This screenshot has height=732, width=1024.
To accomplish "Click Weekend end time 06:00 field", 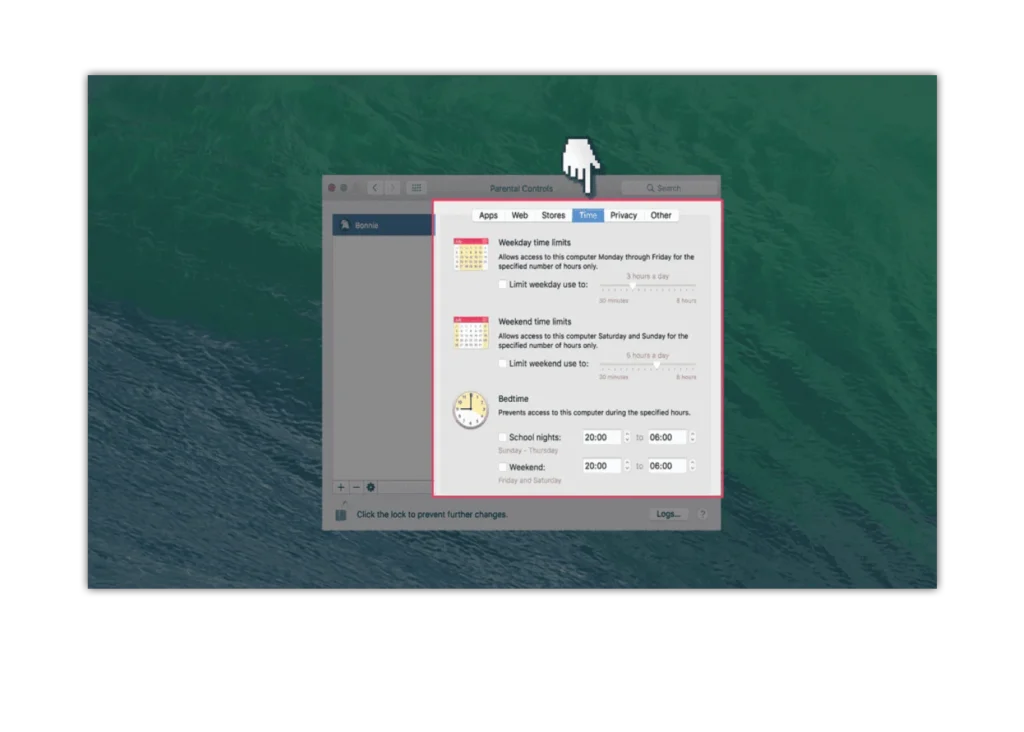I will [x=667, y=466].
